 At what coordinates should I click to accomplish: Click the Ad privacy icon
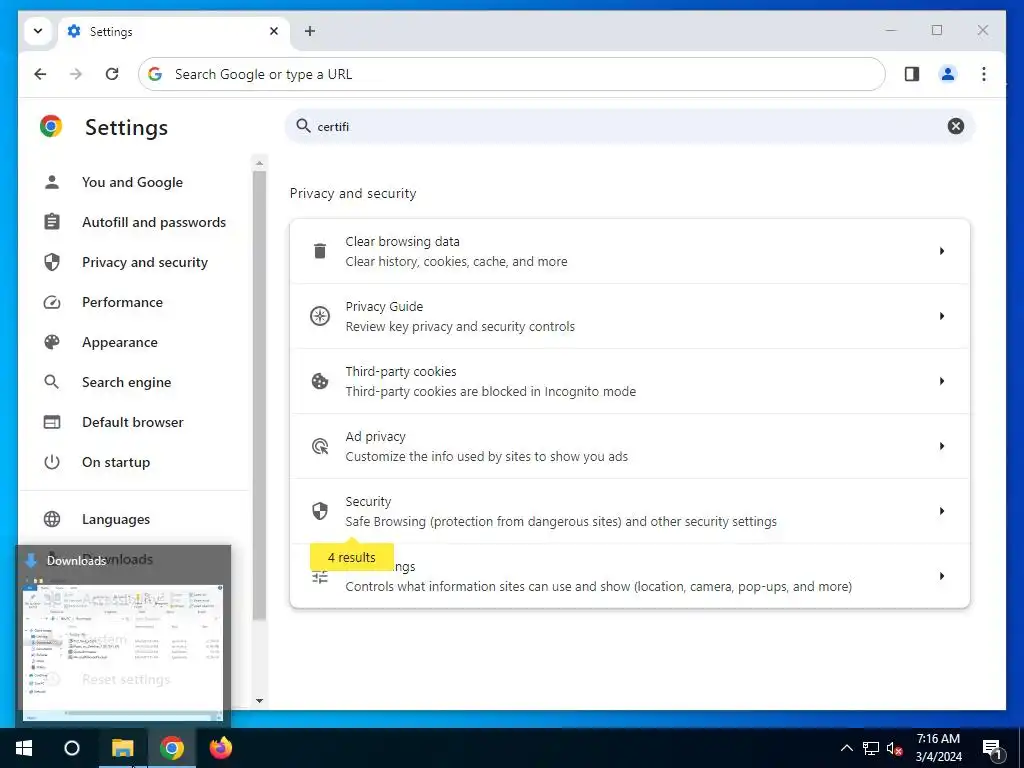(x=320, y=446)
